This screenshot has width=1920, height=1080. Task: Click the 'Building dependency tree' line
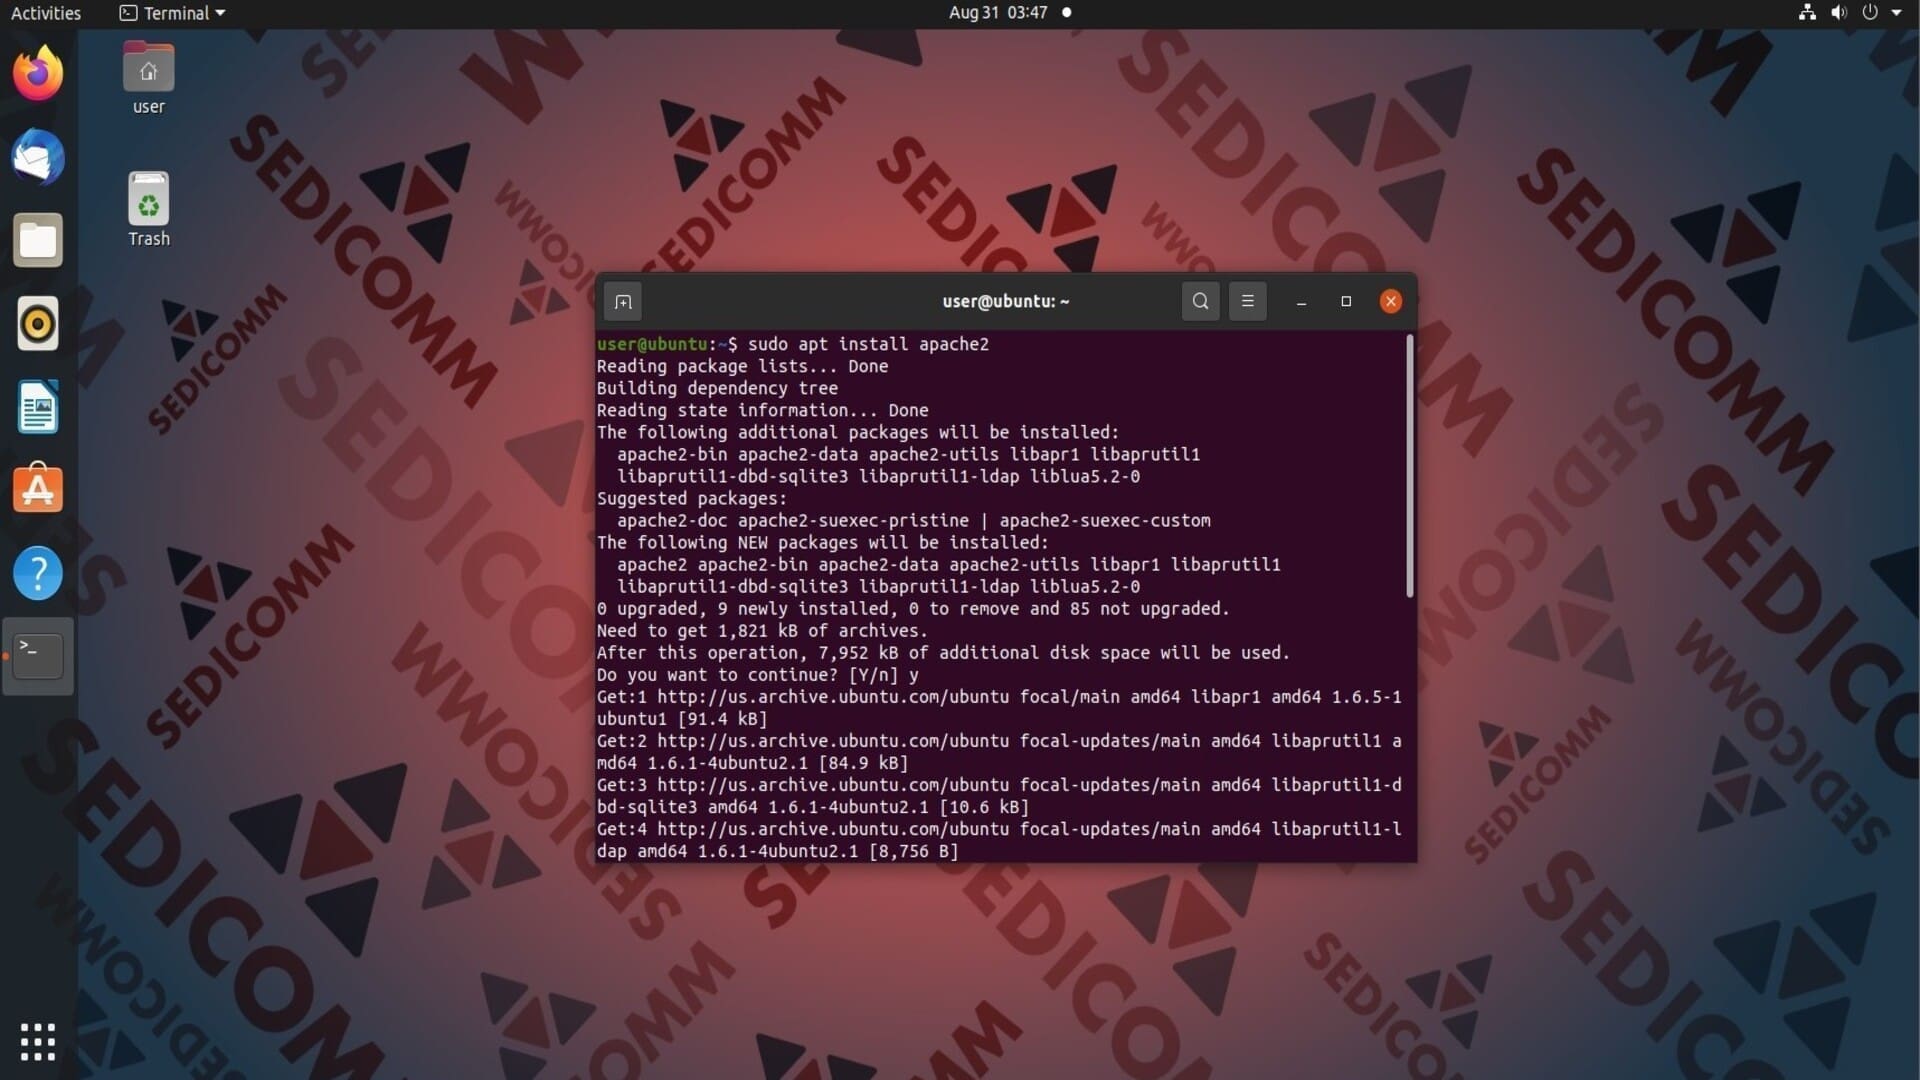coord(717,388)
